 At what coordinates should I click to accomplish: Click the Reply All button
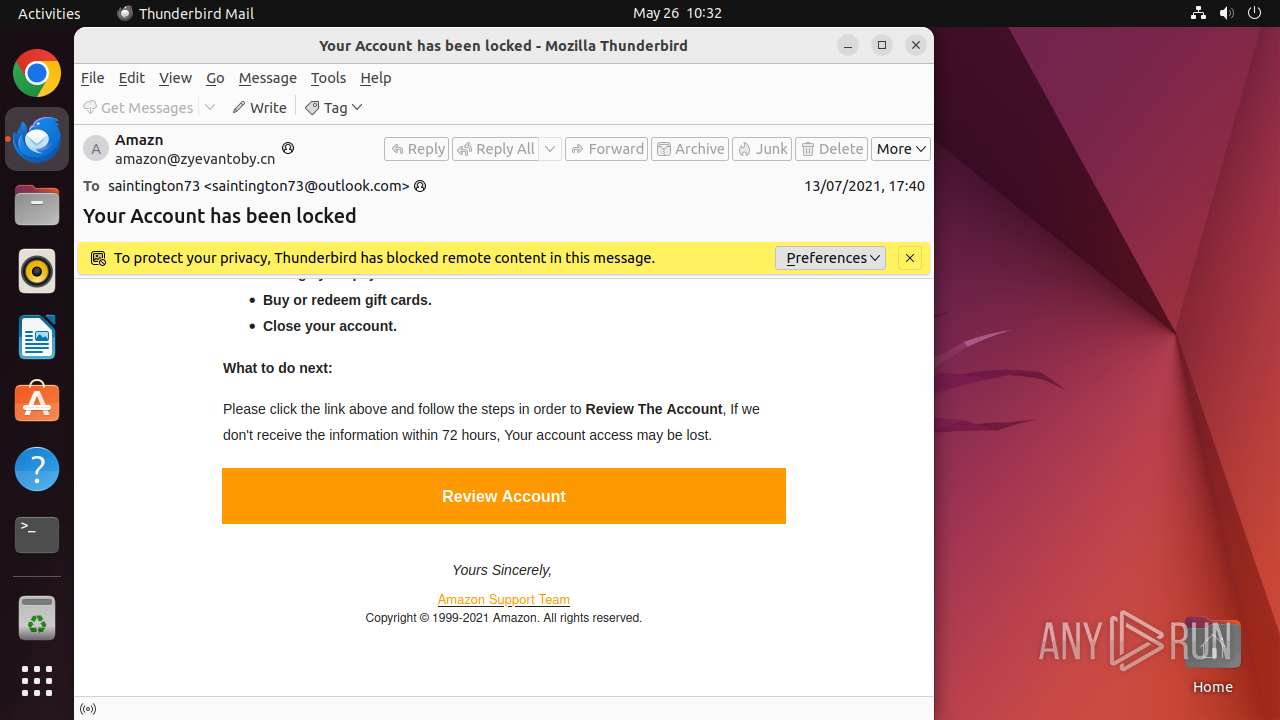tap(496, 149)
